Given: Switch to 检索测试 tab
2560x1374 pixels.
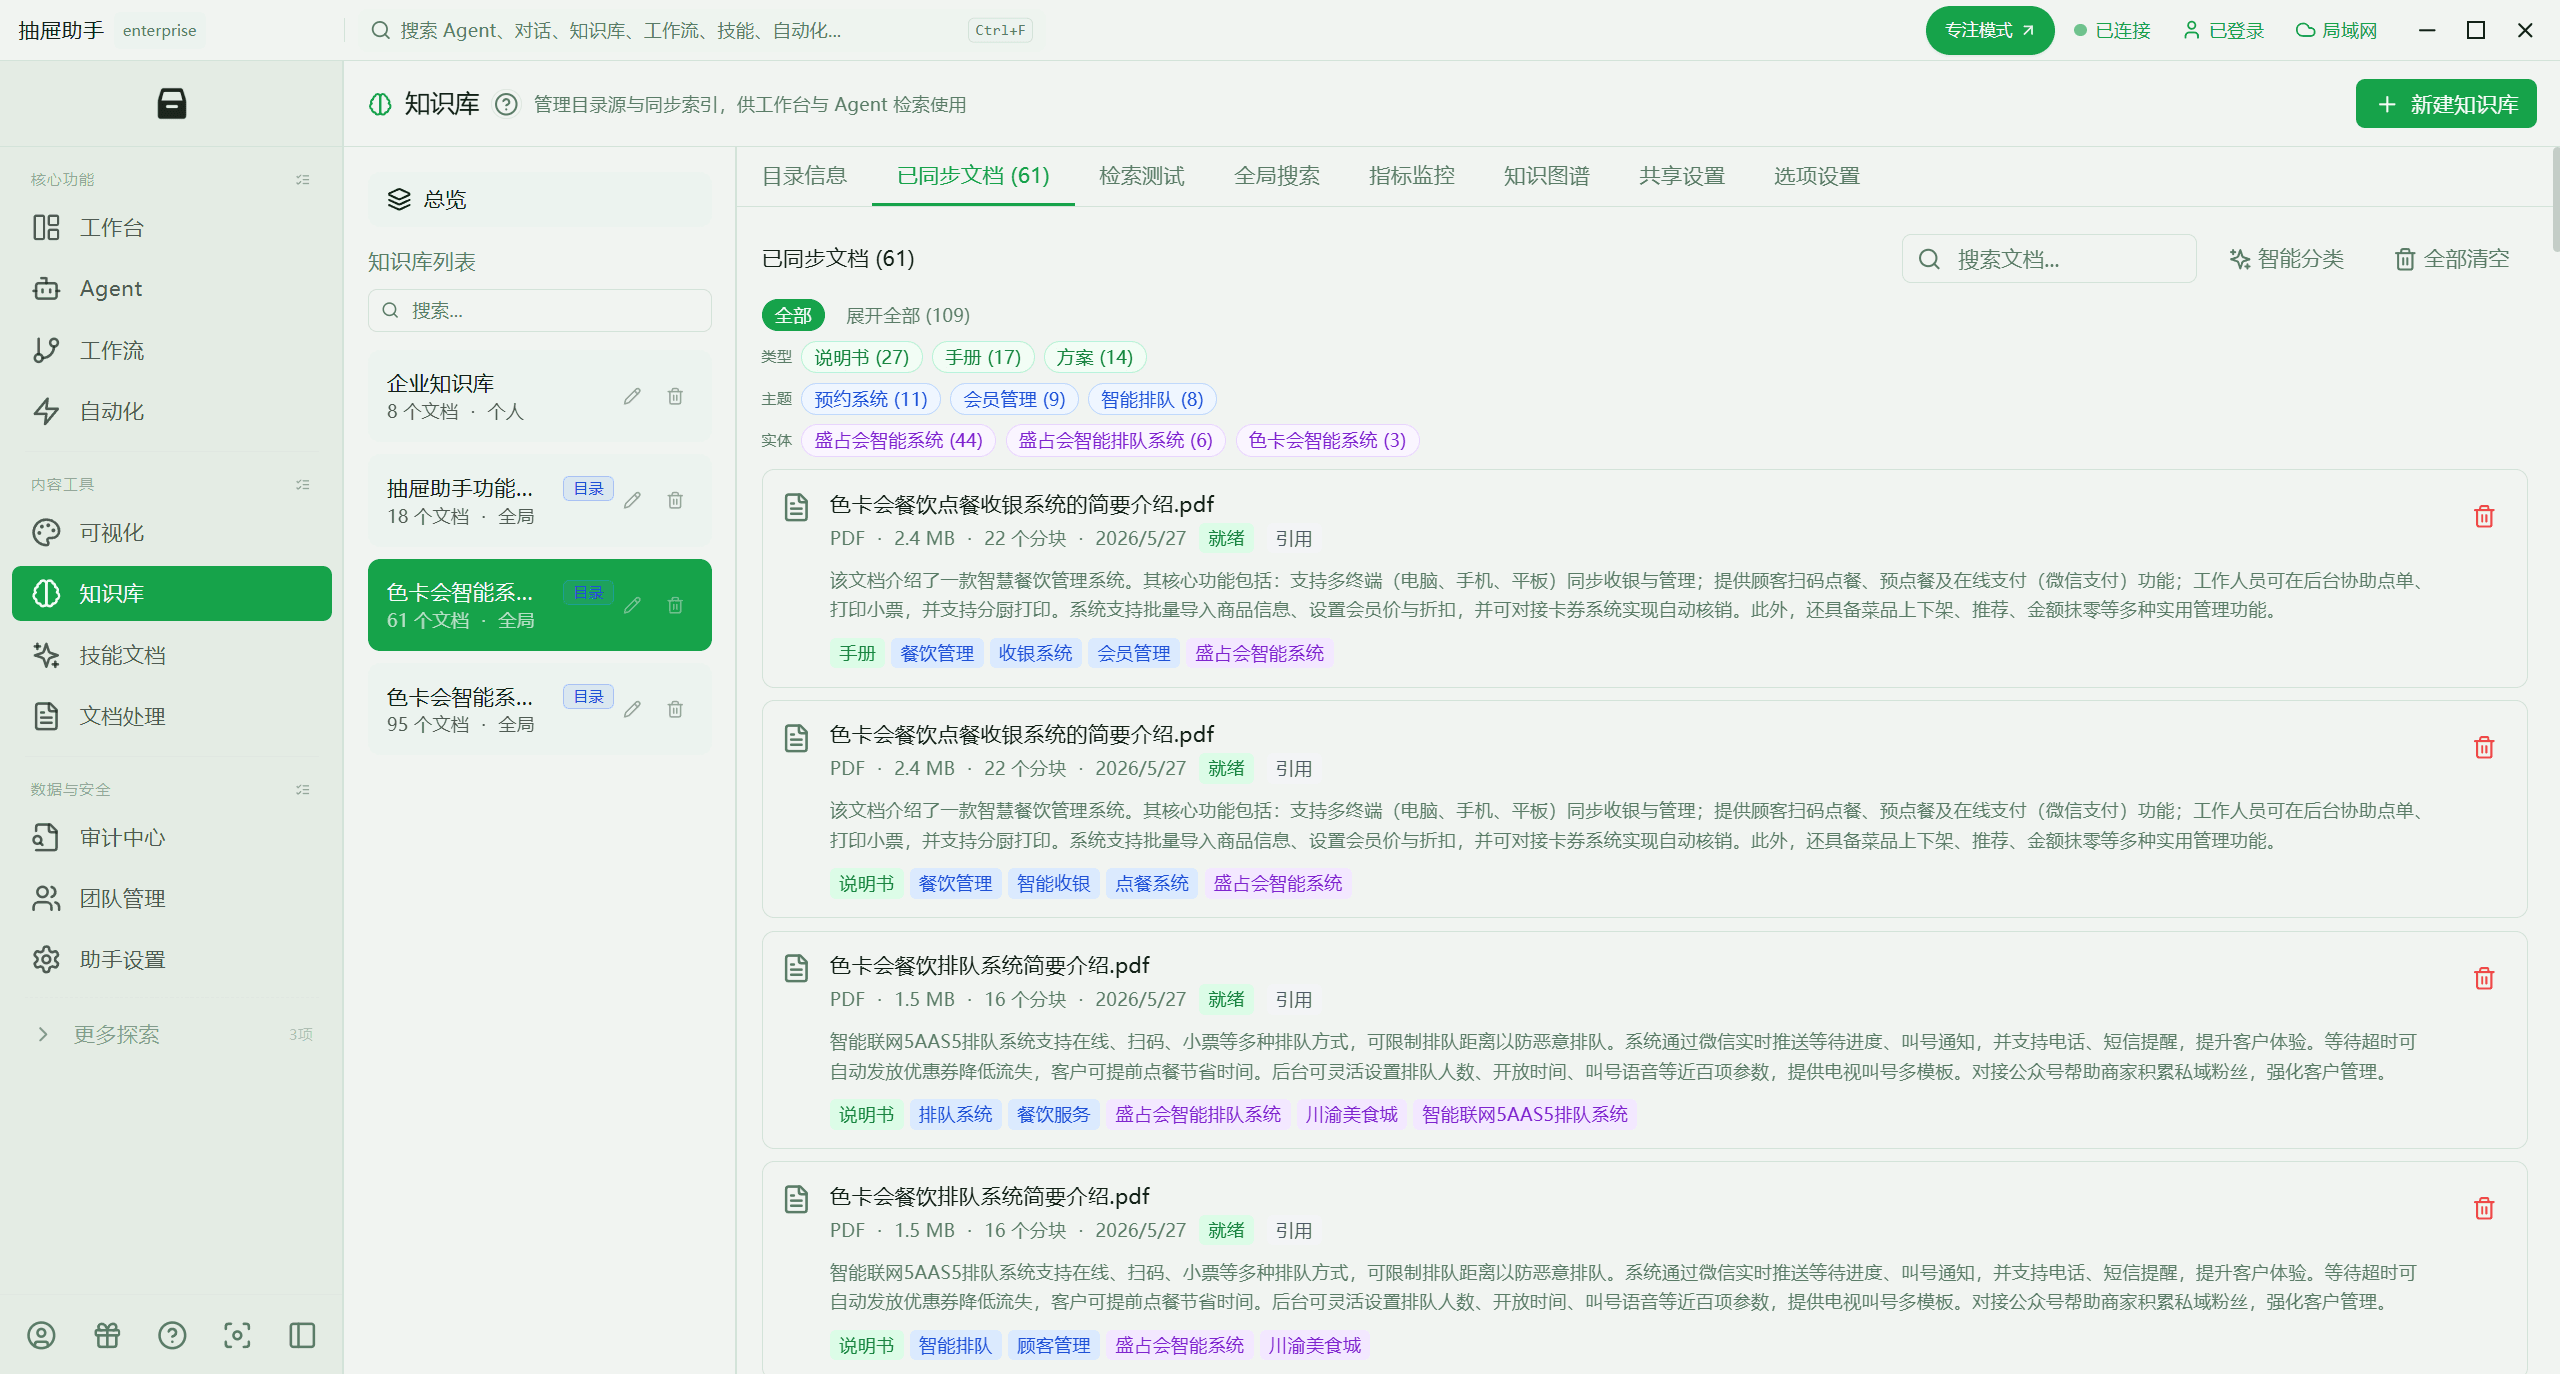Looking at the screenshot, I should click(1141, 176).
